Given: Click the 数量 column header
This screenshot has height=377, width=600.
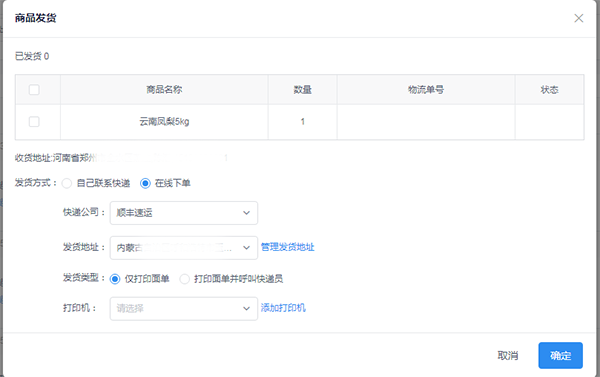Looking at the screenshot, I should pos(302,90).
